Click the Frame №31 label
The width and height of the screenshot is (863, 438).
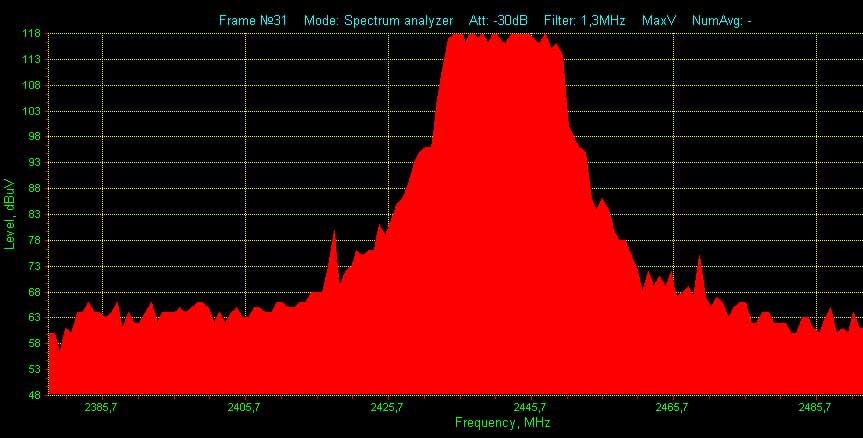pyautogui.click(x=253, y=20)
